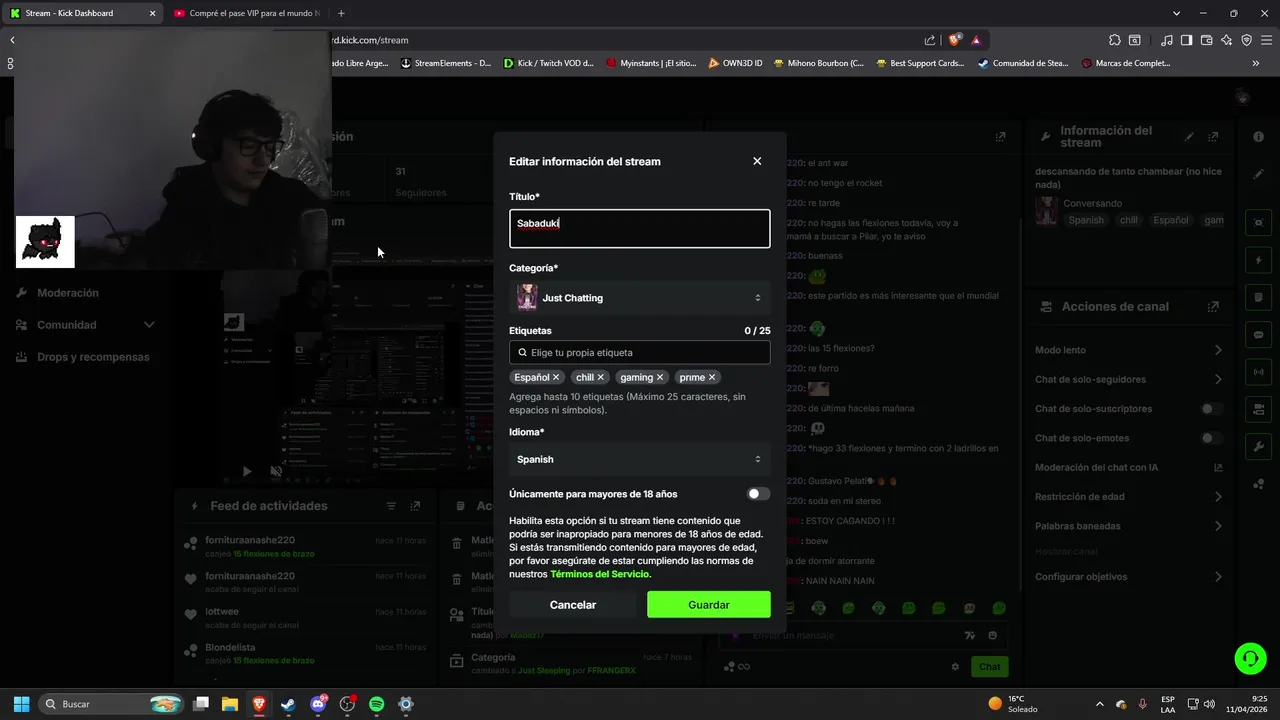Open OWN3D ID bookmark
Screen dimensions: 1280x720
point(735,63)
